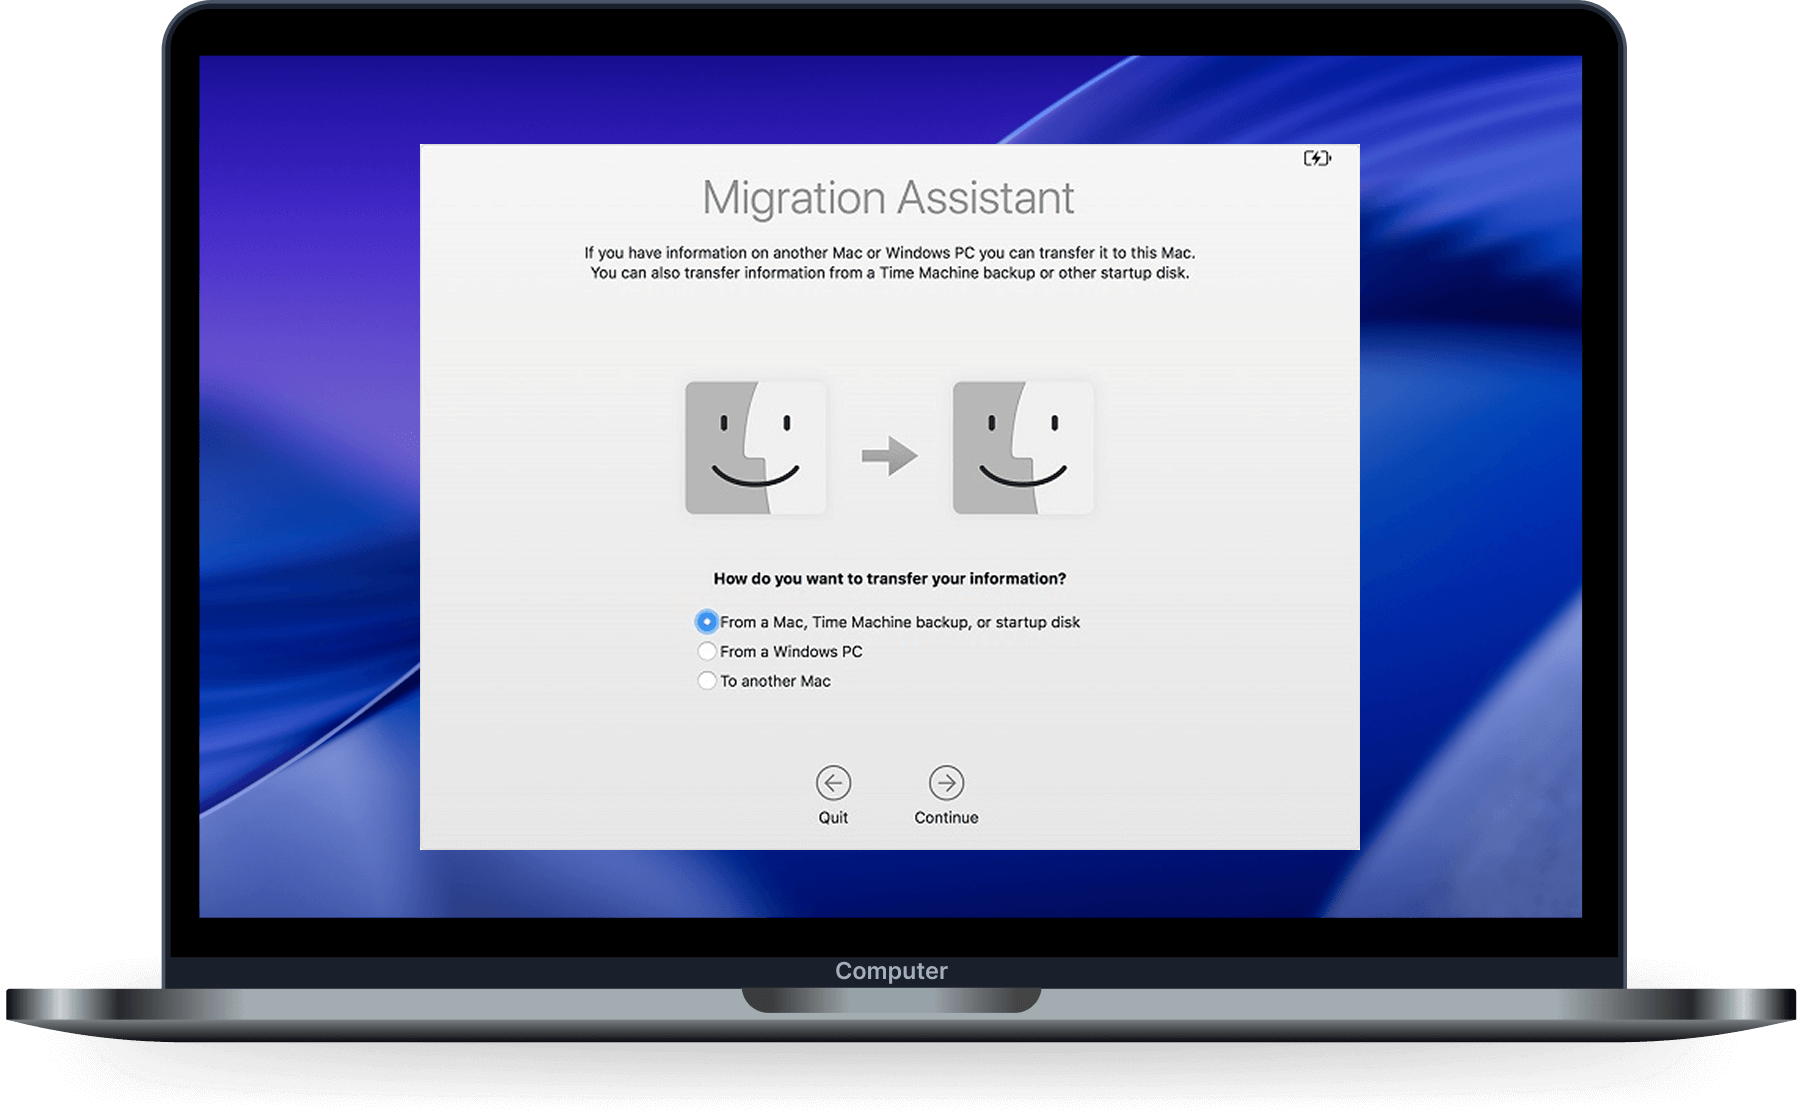Click the From a Mac startup disk text label

point(901,621)
